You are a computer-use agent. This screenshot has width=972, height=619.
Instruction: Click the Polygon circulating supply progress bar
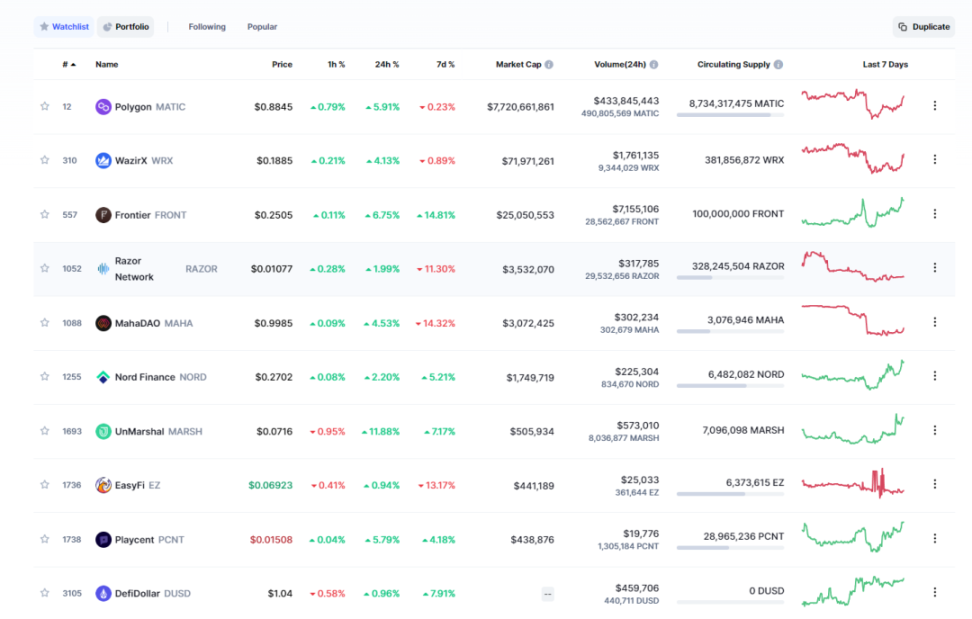pos(730,115)
